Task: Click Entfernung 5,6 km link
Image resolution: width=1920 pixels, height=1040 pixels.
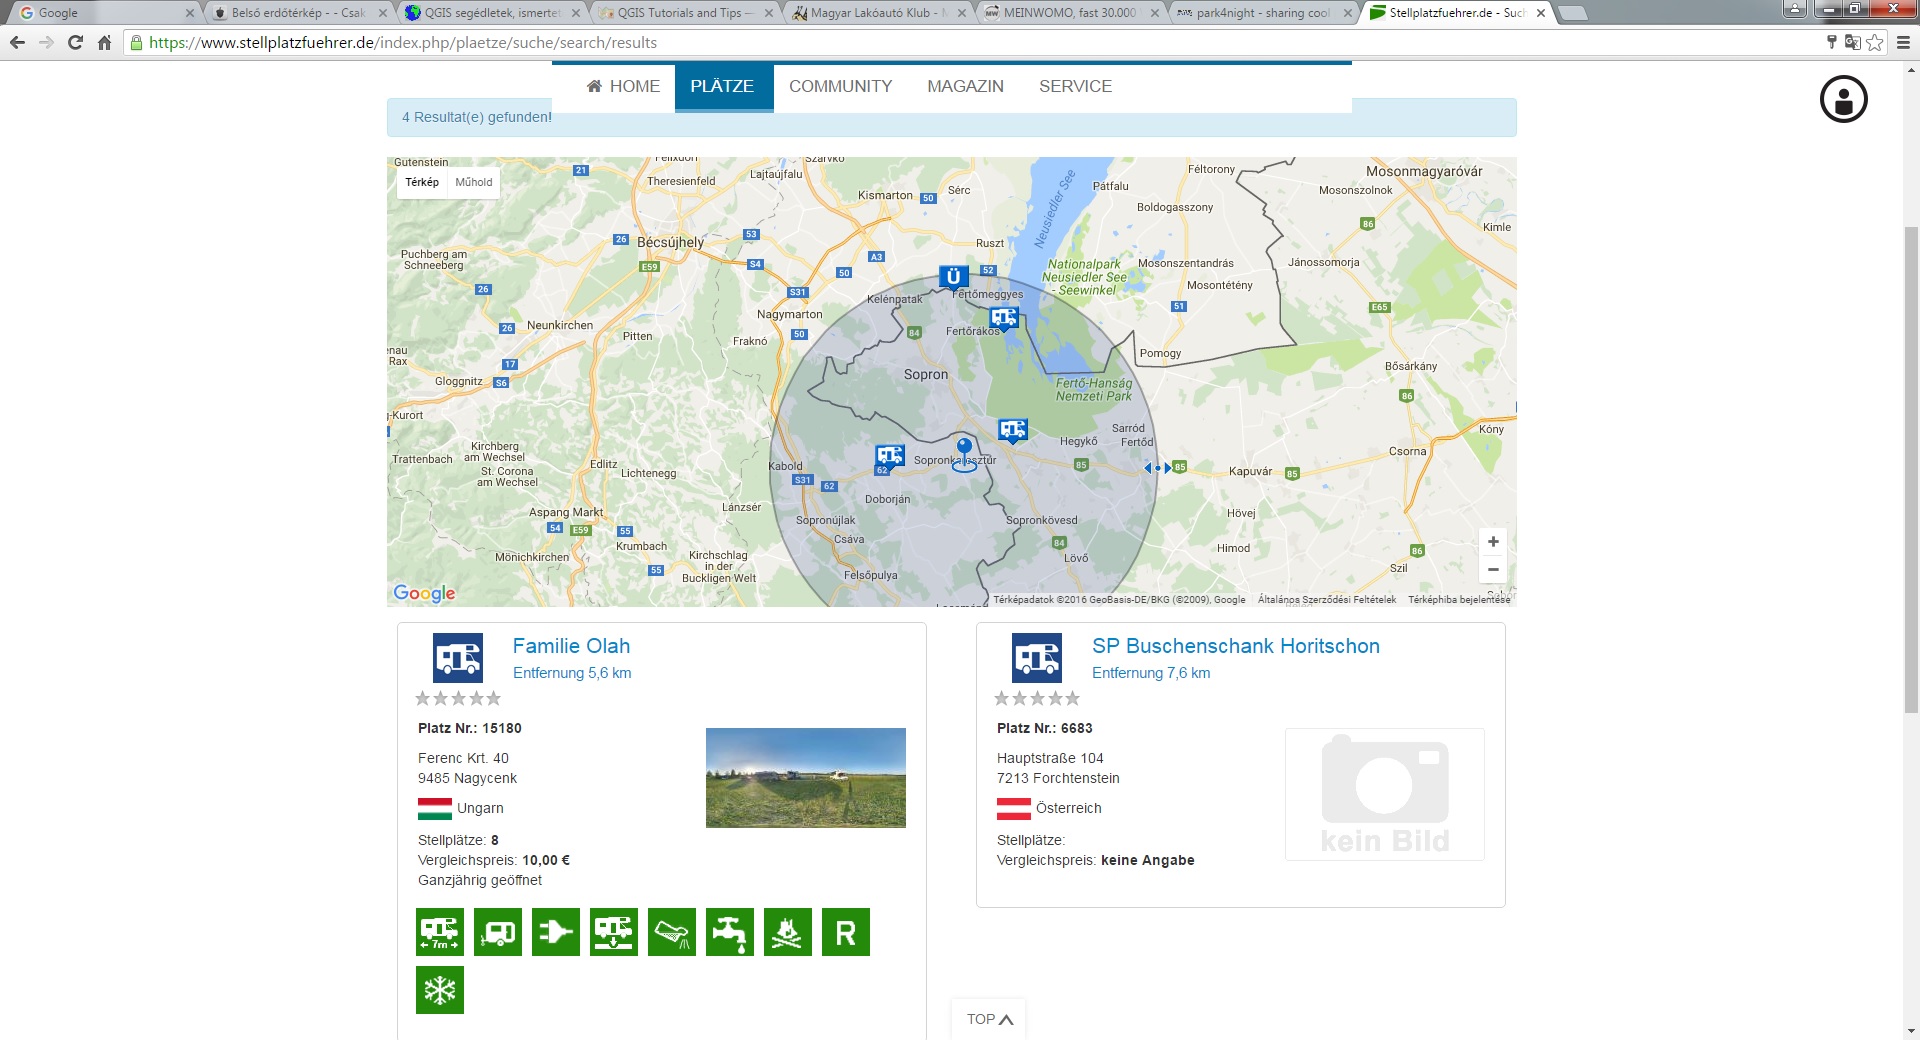Action: point(572,673)
